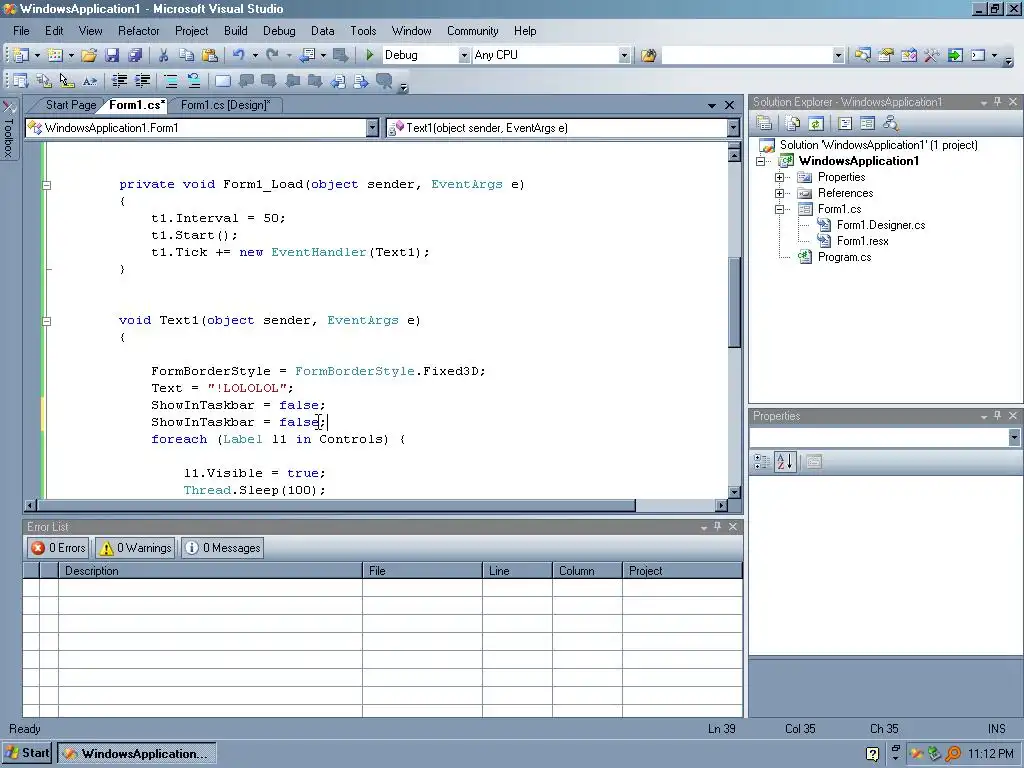Image resolution: width=1024 pixels, height=768 pixels.
Task: Click the Command Window toolbar icon
Action: [978, 56]
